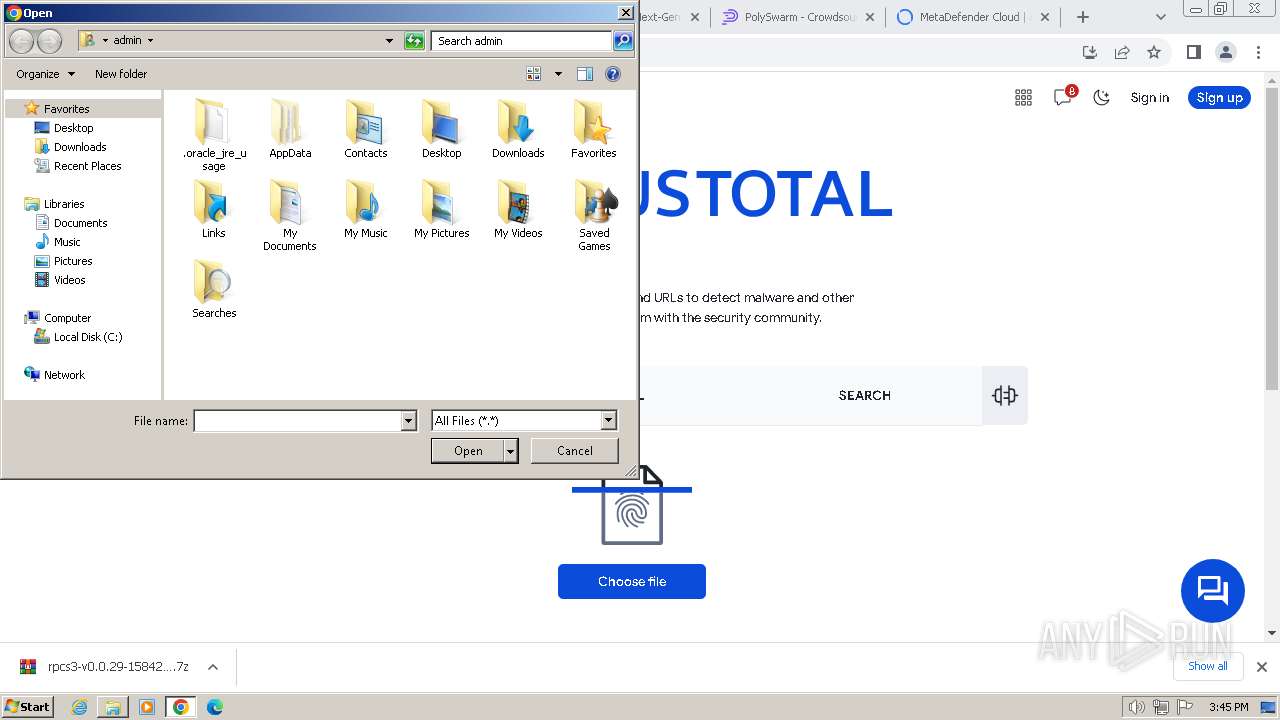Select the Downloads folder in file list
This screenshot has height=720, width=1280.
click(518, 129)
